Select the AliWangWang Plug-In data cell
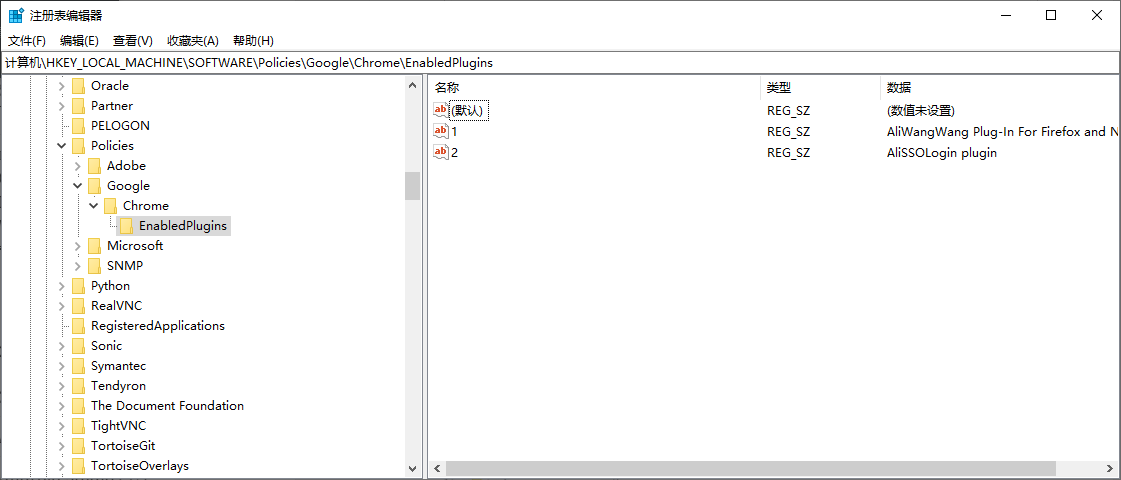This screenshot has height=480, width=1121. click(x=1002, y=132)
